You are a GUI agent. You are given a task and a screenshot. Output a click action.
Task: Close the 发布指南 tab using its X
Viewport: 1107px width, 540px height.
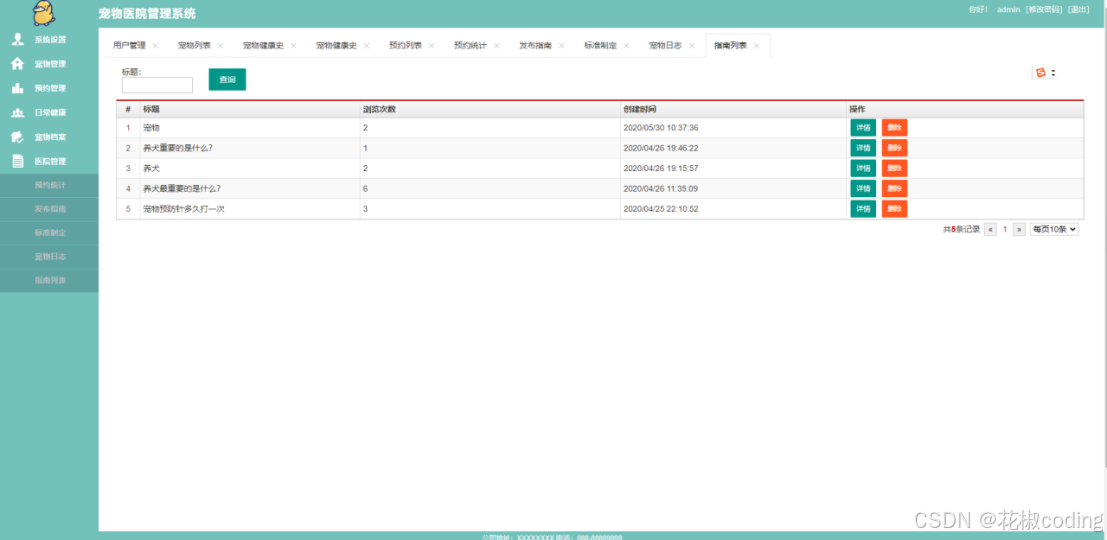tap(561, 45)
